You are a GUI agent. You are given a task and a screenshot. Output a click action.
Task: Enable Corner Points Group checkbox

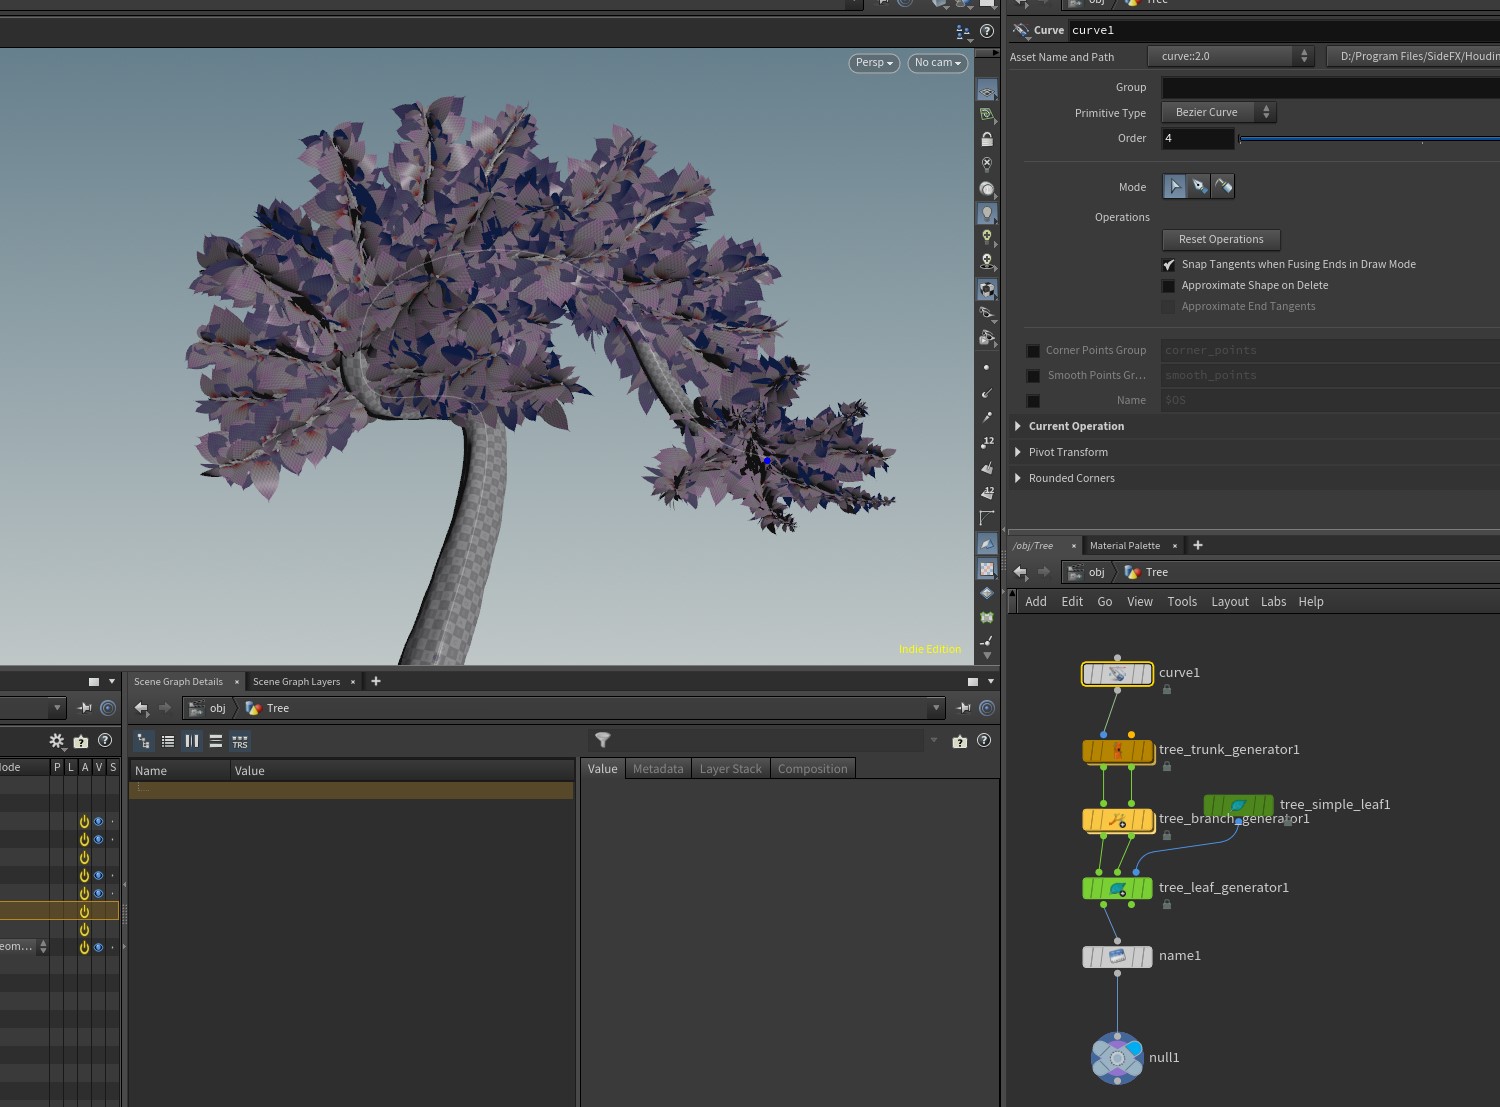click(x=1033, y=351)
